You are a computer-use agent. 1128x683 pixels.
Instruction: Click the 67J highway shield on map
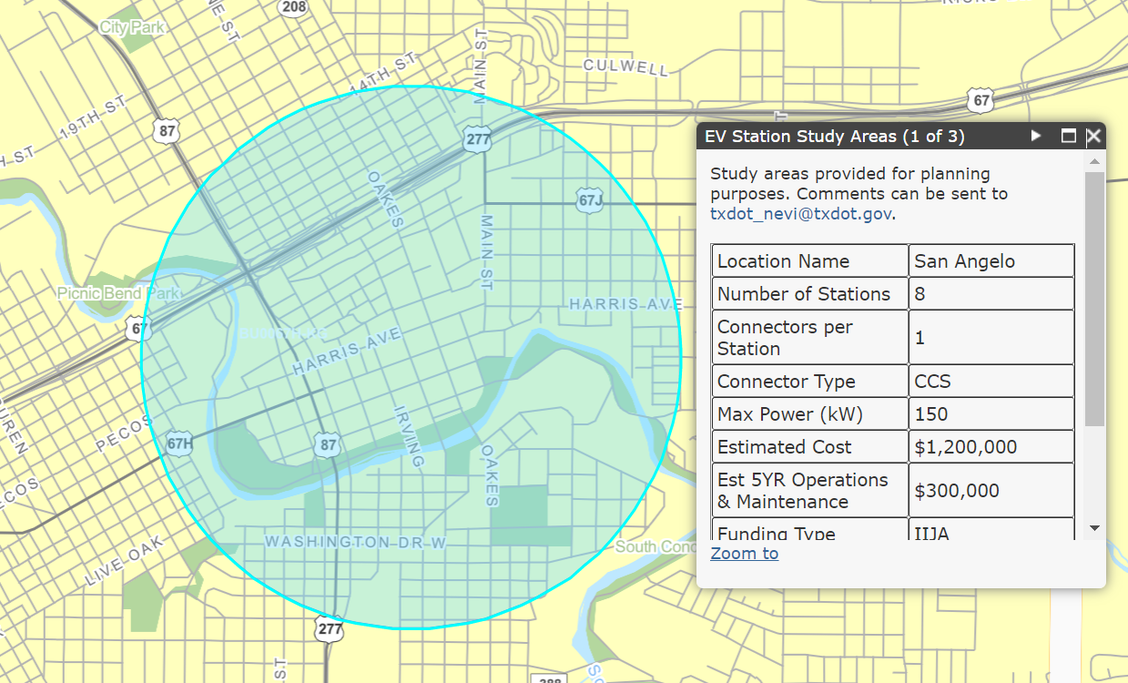coord(591,200)
